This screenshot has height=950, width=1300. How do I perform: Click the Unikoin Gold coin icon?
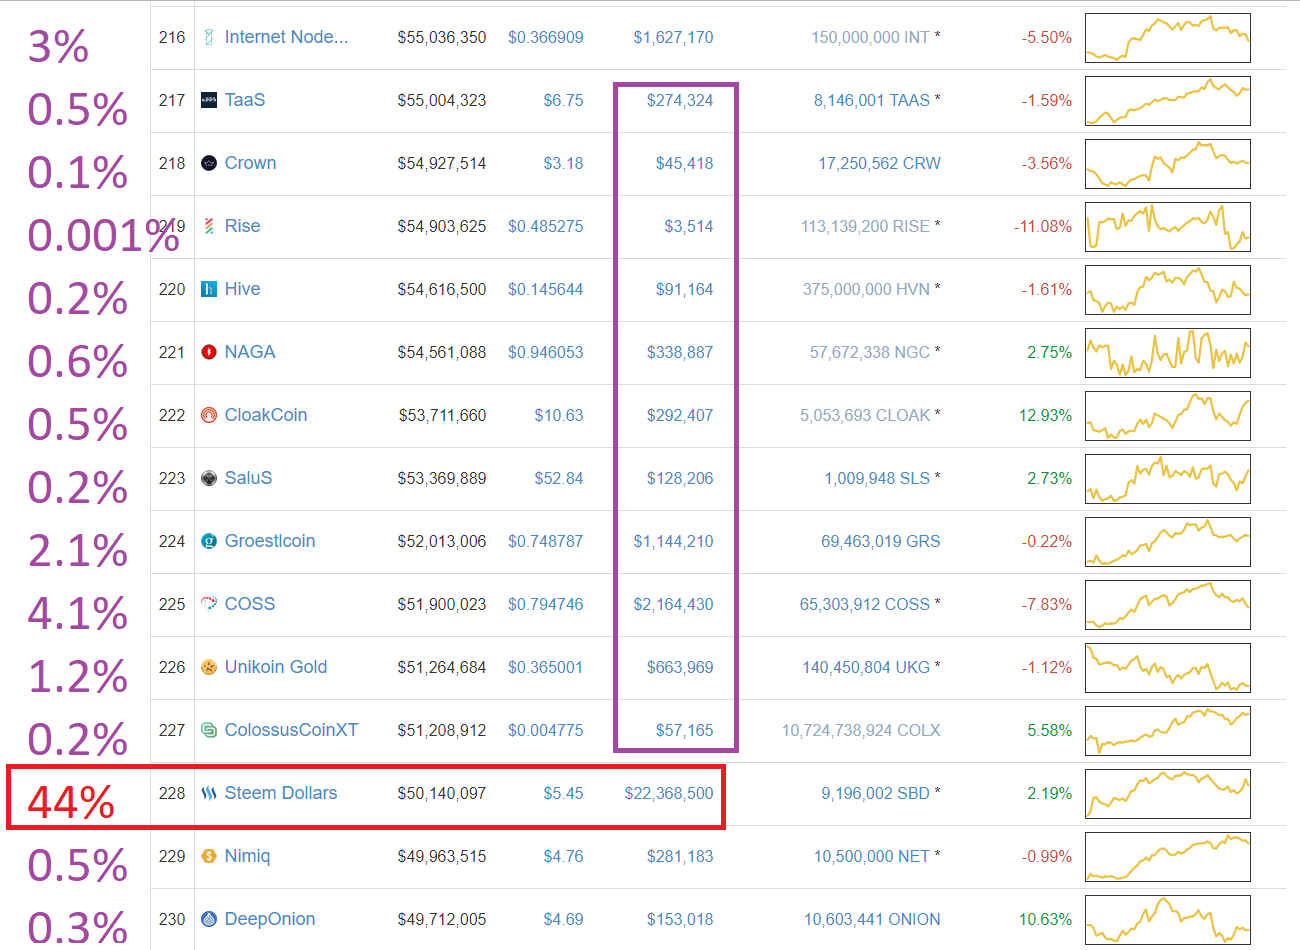coord(209,667)
